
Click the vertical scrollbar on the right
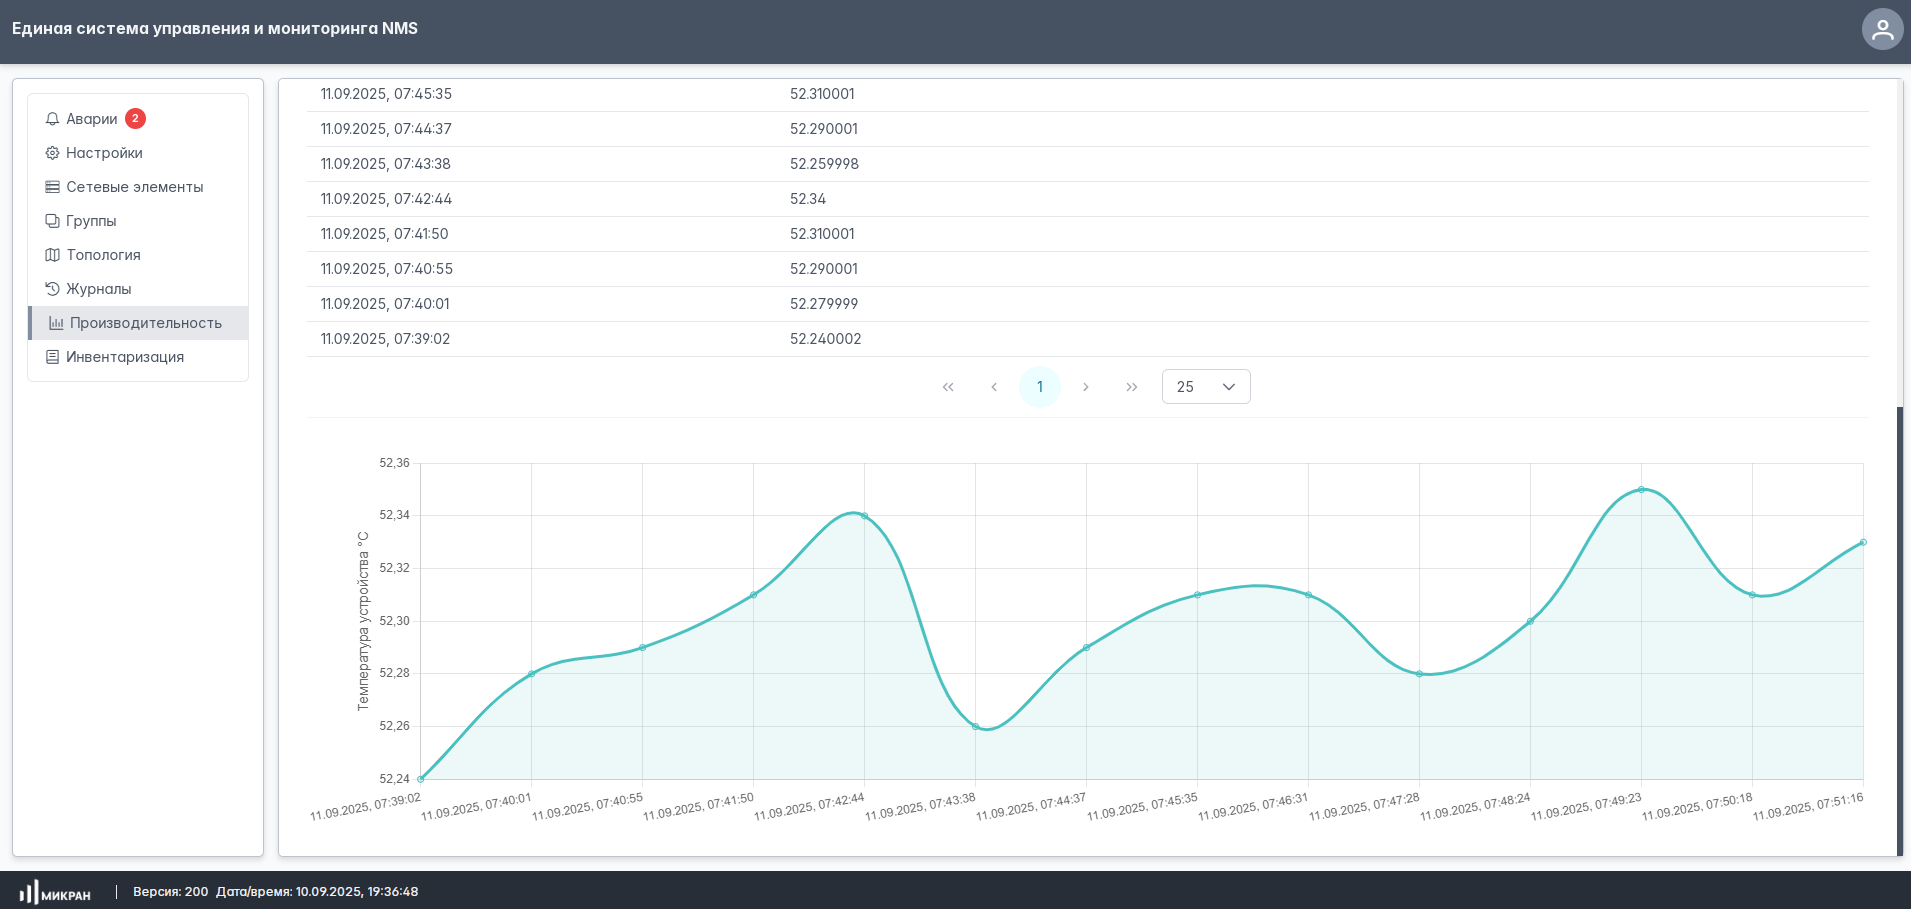coord(1900,630)
